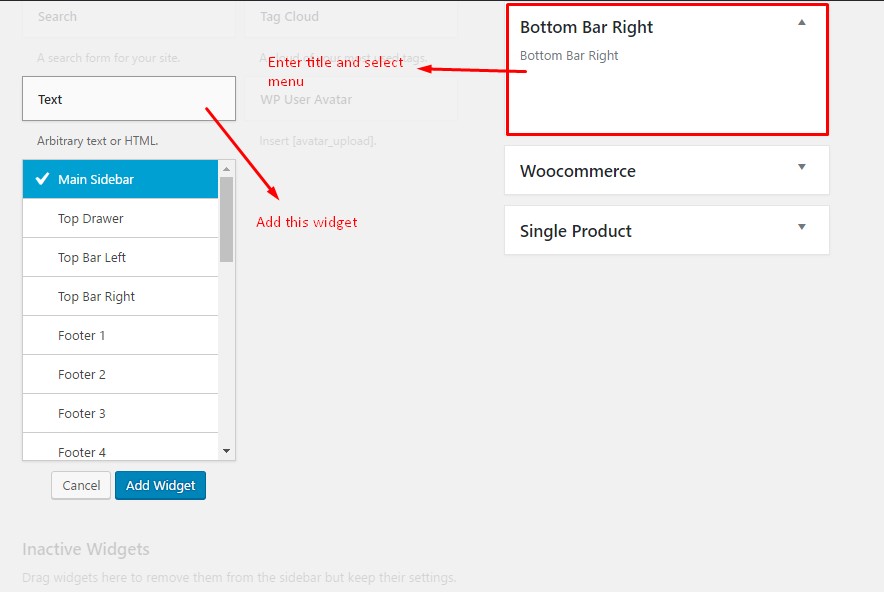Select Top Bar Right option
884x592 pixels.
(x=120, y=296)
